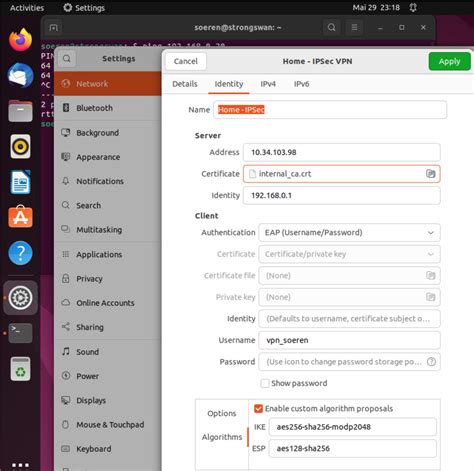Click the Cancel button
The height and width of the screenshot is (471, 474).
[186, 61]
